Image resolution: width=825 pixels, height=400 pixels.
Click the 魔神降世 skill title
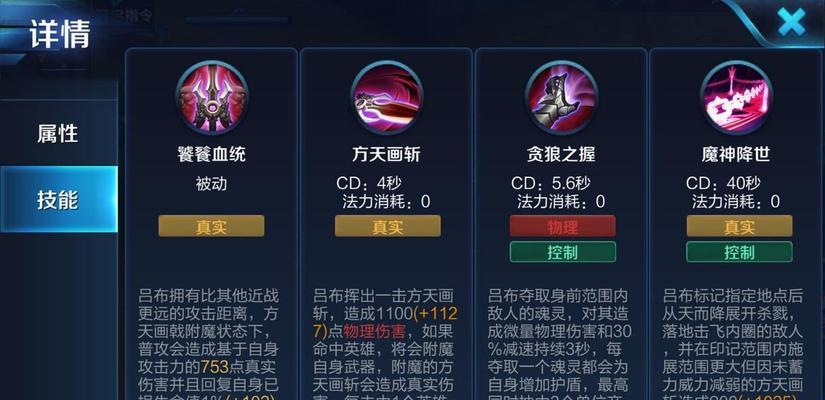pyautogui.click(x=736, y=154)
